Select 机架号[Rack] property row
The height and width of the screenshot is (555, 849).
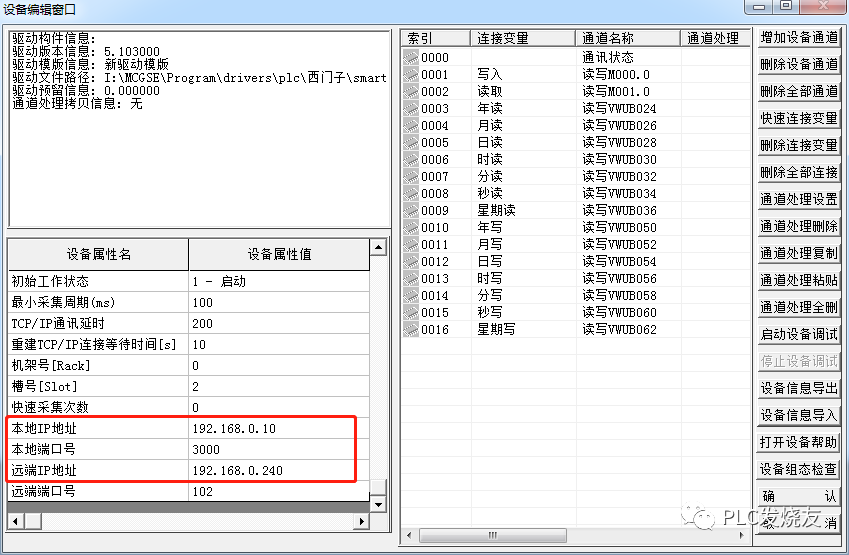tap(189, 365)
